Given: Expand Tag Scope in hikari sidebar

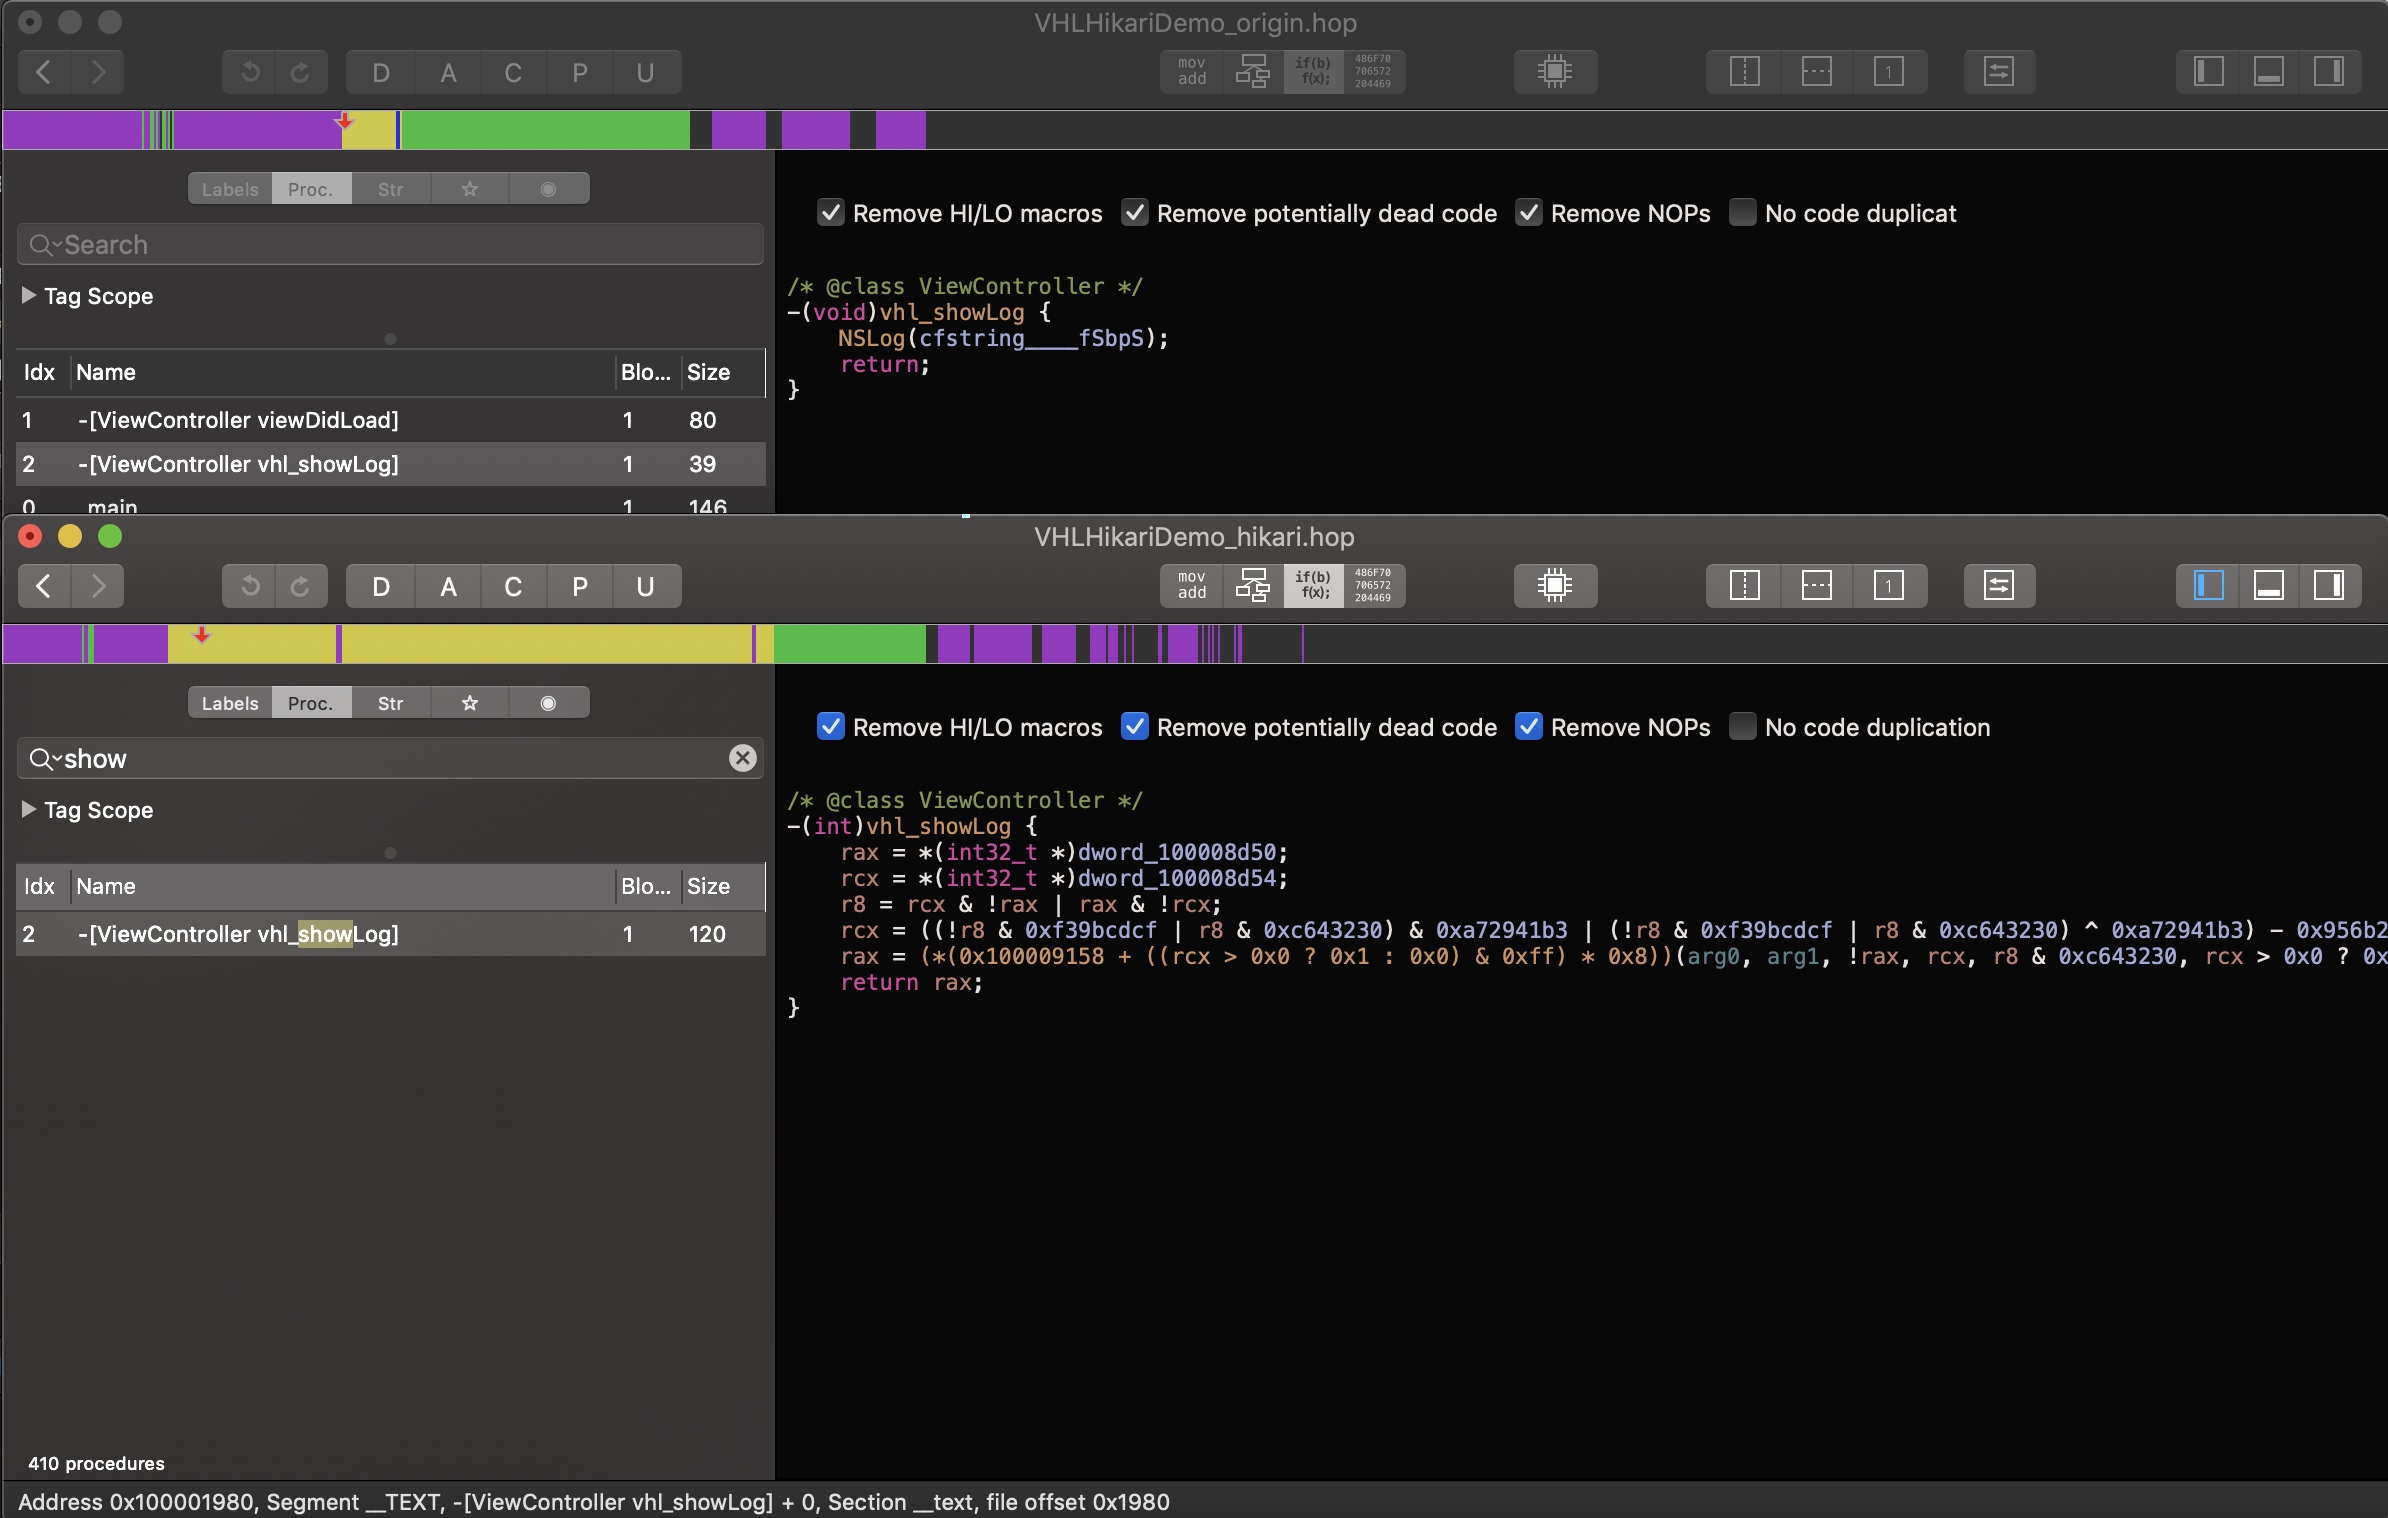Looking at the screenshot, I should click(29, 809).
